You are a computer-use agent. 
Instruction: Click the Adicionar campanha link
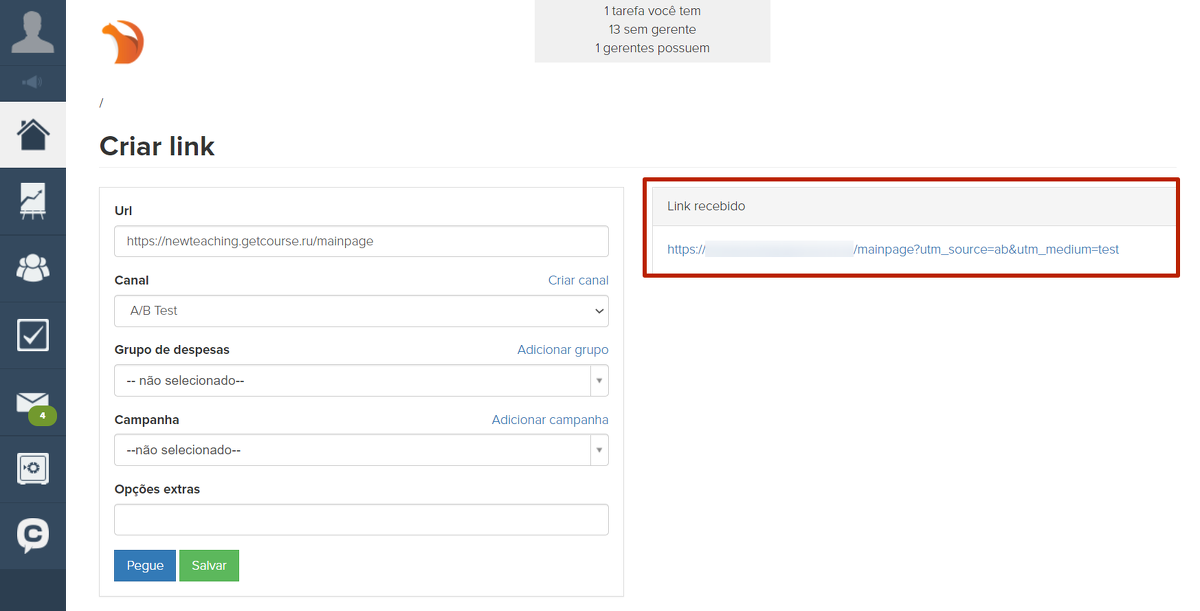coord(549,420)
